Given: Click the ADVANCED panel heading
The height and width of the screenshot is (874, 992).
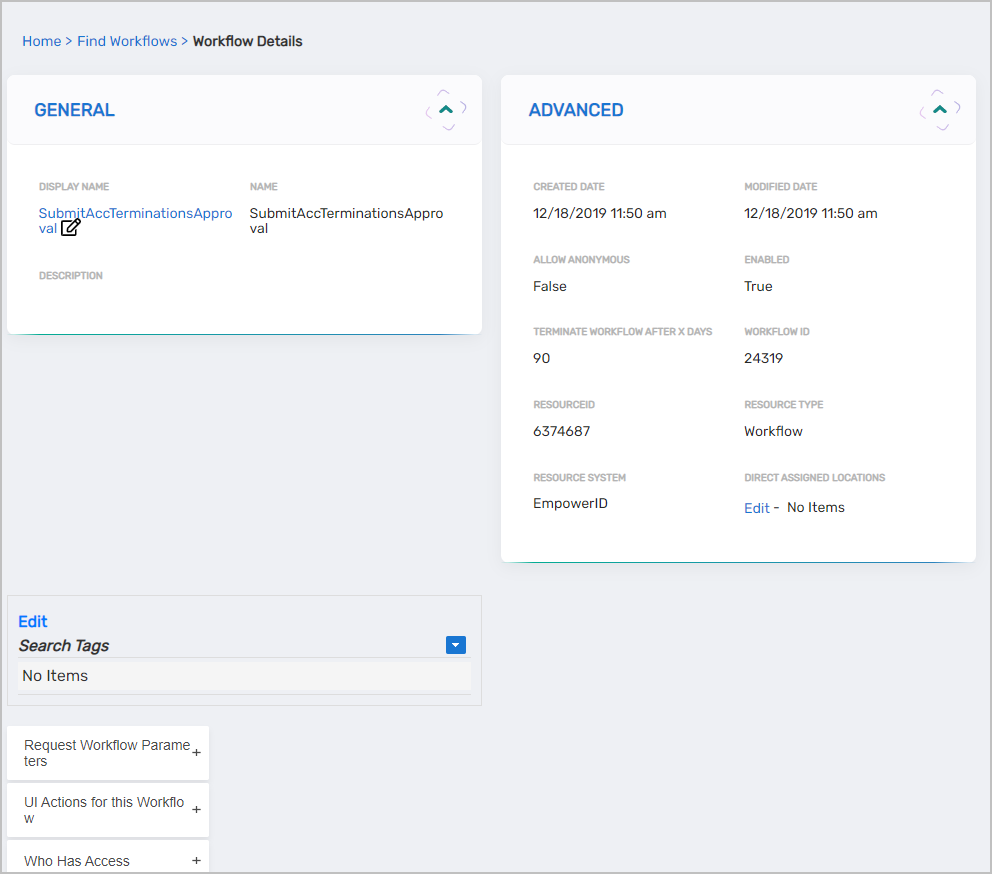Looking at the screenshot, I should pyautogui.click(x=576, y=110).
